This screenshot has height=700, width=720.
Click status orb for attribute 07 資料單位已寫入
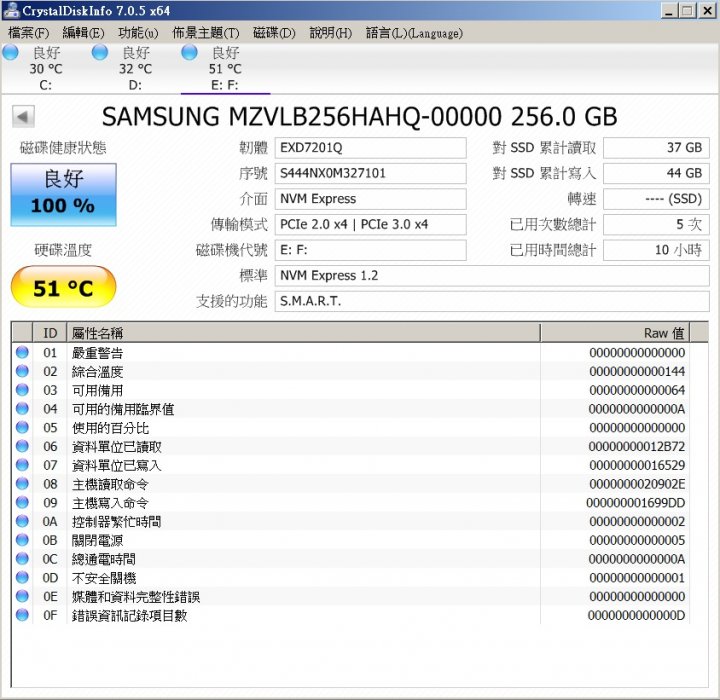22,465
